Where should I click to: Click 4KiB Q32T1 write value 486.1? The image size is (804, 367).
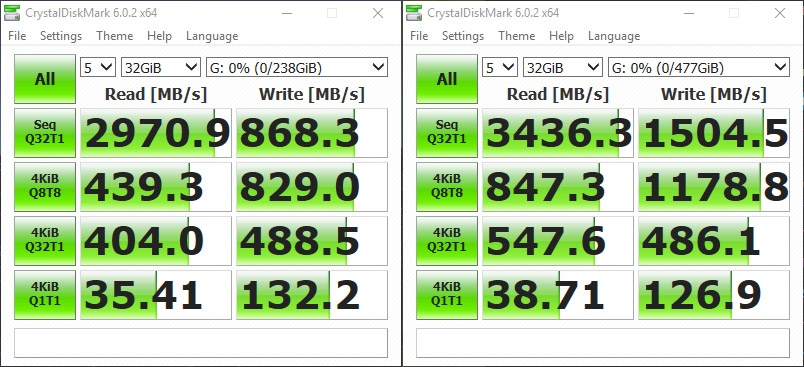point(714,240)
